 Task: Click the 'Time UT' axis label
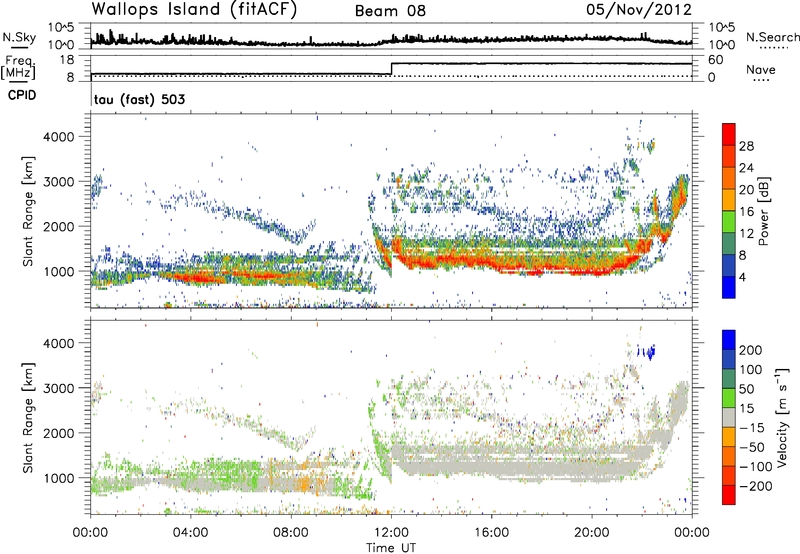tap(391, 547)
